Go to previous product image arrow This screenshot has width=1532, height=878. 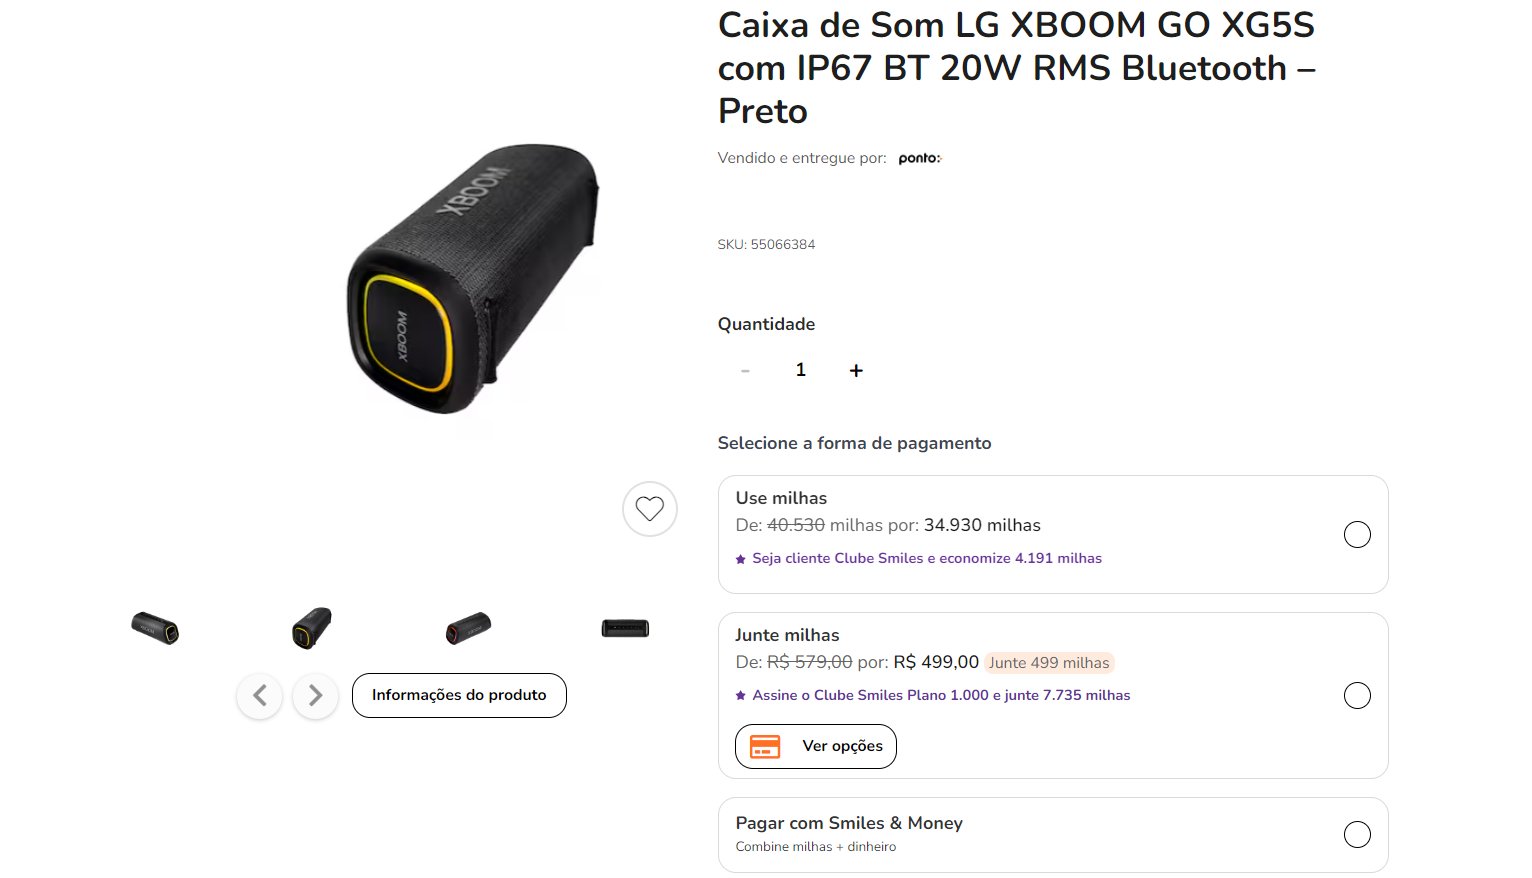260,695
